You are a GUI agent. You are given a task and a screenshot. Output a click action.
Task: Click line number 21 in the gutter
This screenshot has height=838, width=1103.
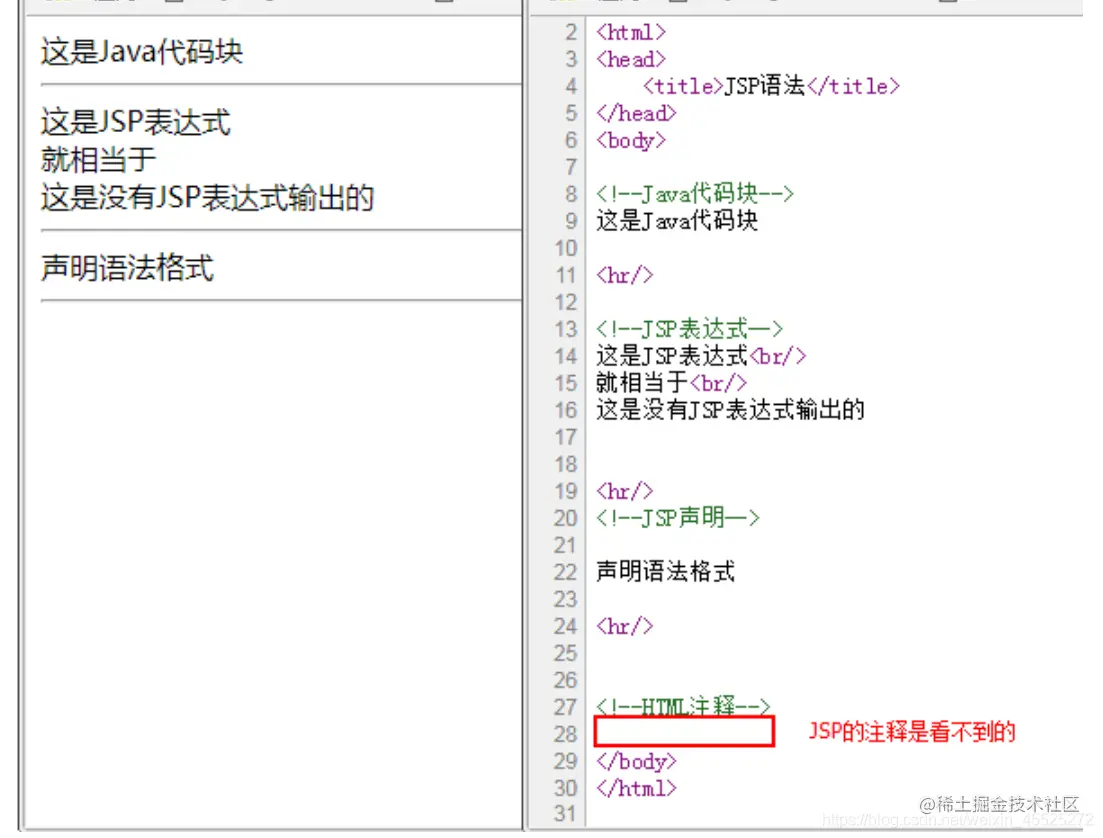coord(566,545)
